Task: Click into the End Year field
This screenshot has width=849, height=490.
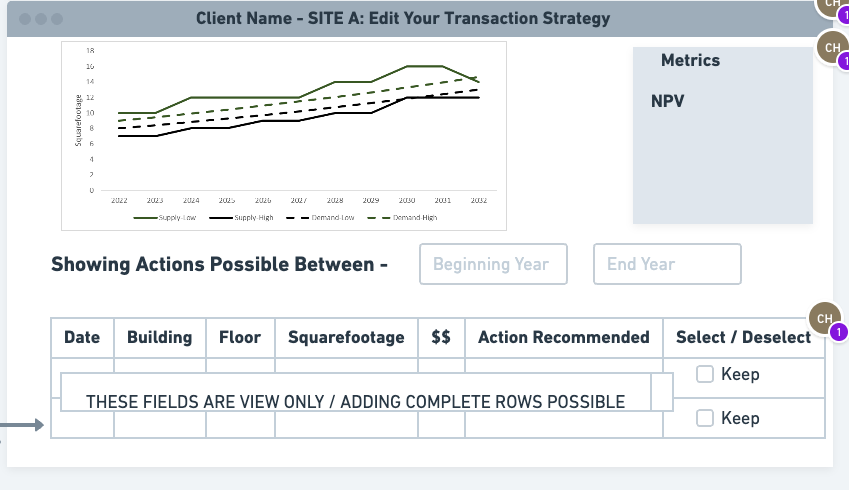Action: tap(667, 264)
